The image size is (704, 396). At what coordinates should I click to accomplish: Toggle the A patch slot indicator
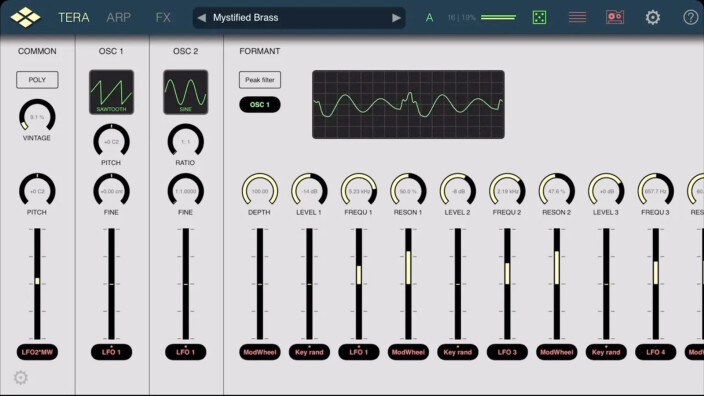point(429,18)
